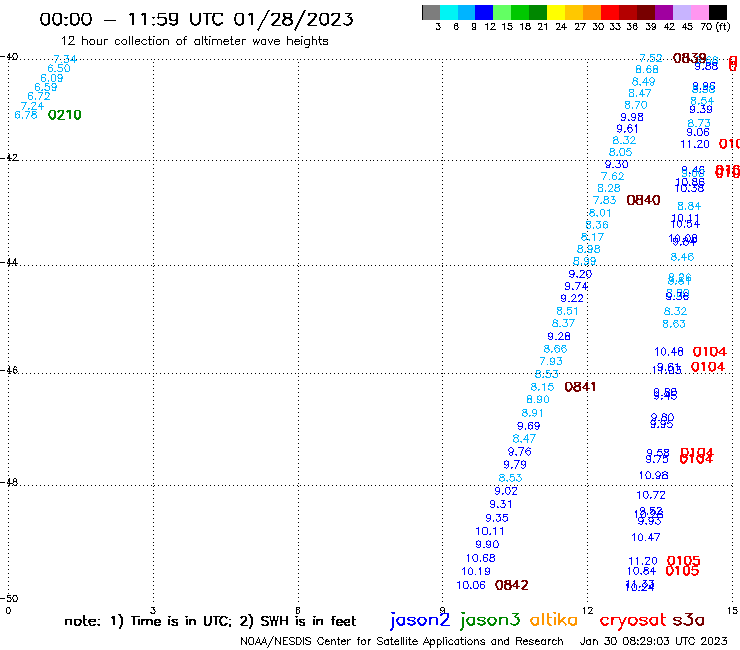Screen dimensions: 740x650
Task: Click wave height value 7.93
Action: click(551, 361)
